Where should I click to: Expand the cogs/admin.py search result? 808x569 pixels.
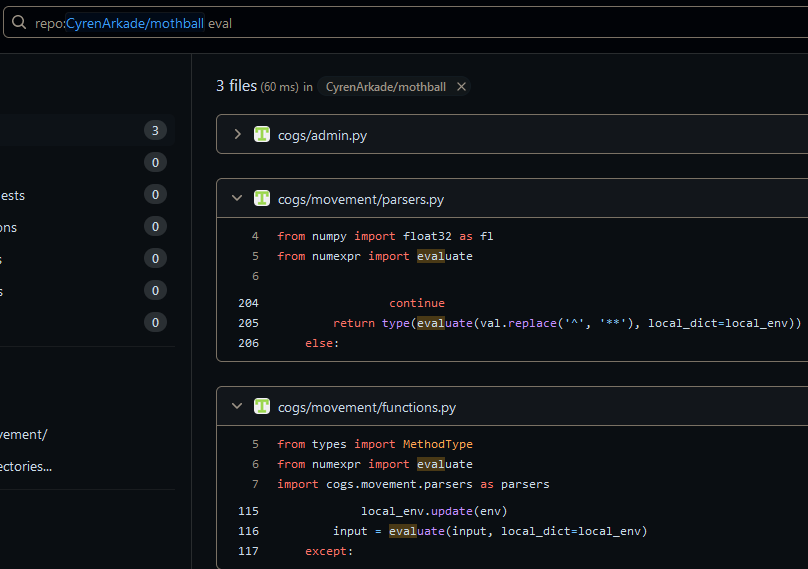click(237, 134)
